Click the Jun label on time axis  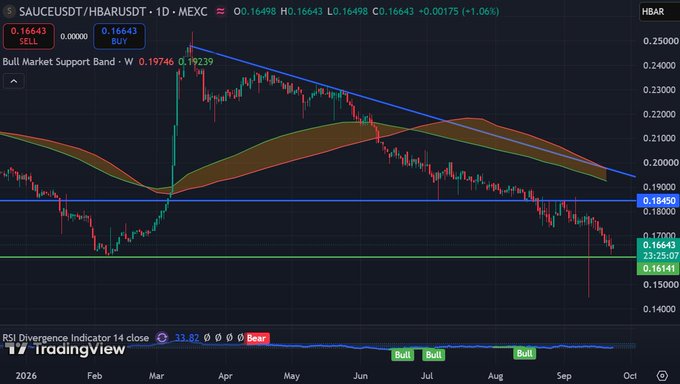point(360,376)
